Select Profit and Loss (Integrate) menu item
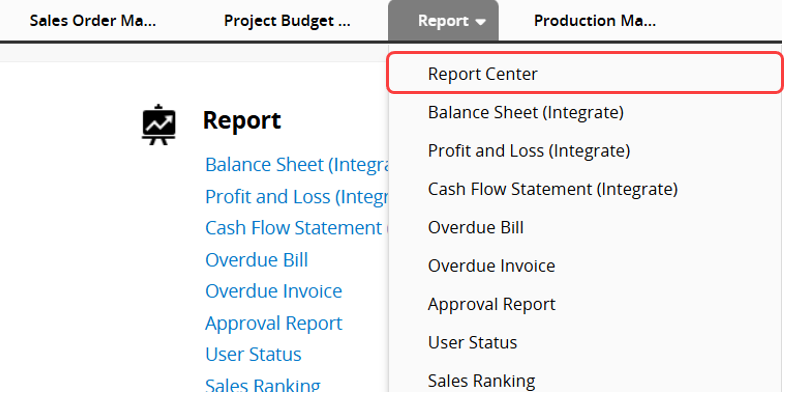The image size is (787, 416). [528, 150]
